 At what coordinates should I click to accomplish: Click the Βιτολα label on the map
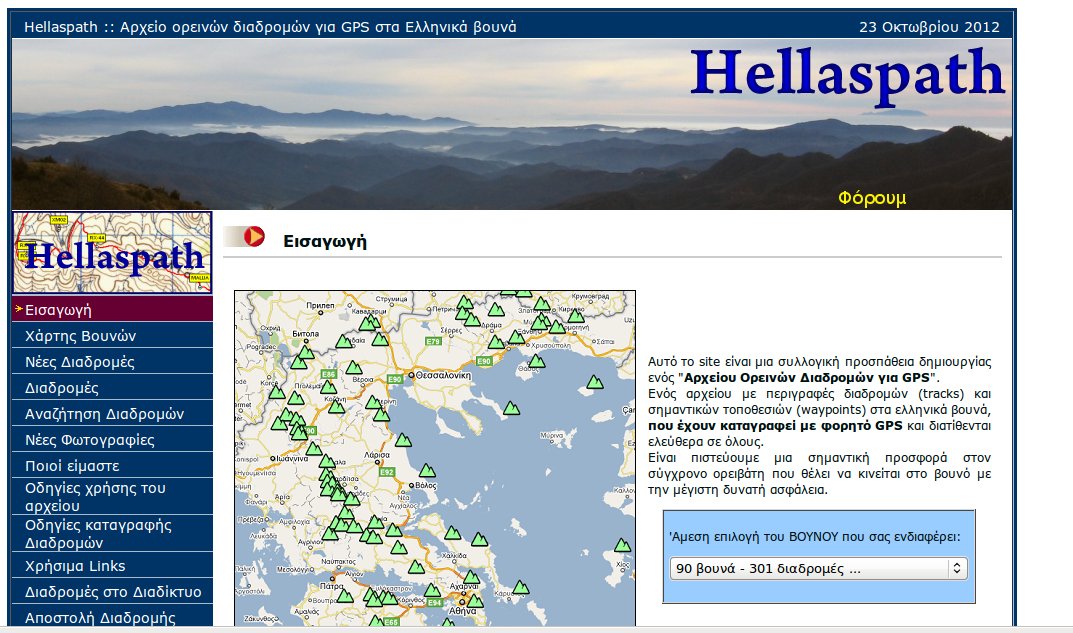tap(305, 334)
